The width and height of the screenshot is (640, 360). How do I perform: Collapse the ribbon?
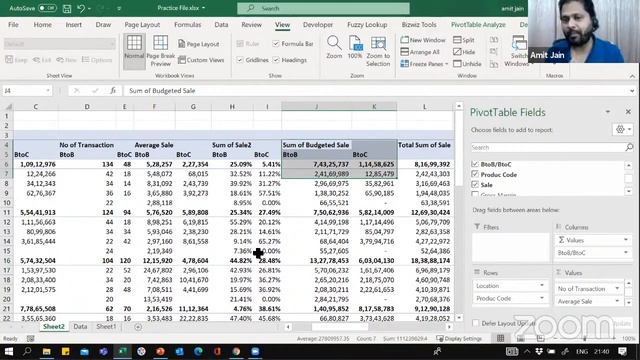pos(632,76)
